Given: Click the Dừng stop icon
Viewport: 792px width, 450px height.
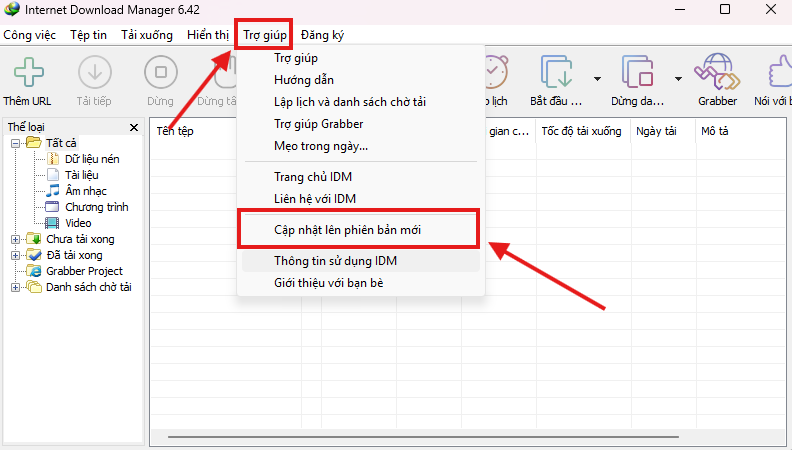Looking at the screenshot, I should tap(161, 72).
